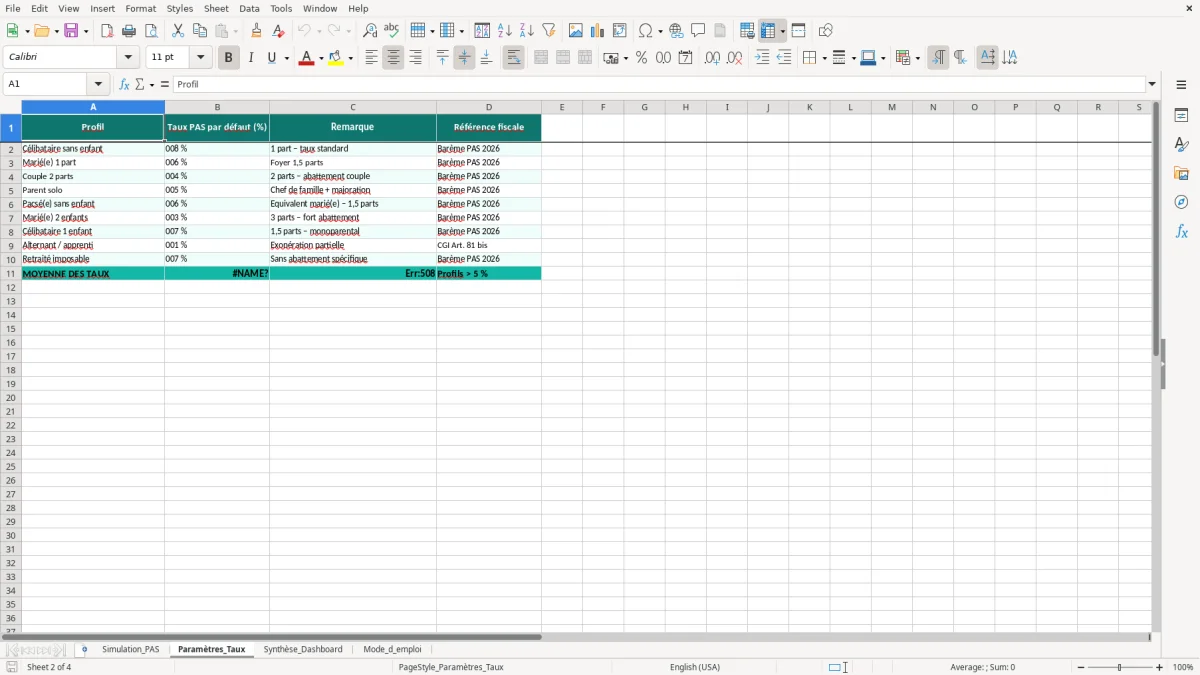
Task: Click zoom out minus button
Action: point(1081,667)
